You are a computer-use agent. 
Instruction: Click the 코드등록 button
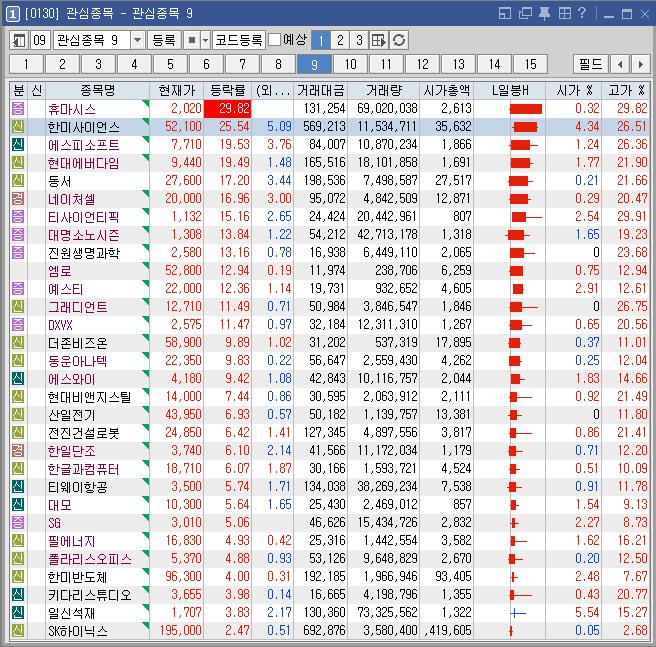coord(238,41)
